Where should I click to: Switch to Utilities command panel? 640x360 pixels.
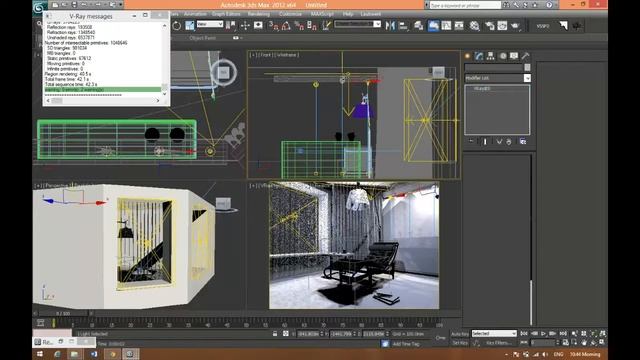[x=525, y=56]
